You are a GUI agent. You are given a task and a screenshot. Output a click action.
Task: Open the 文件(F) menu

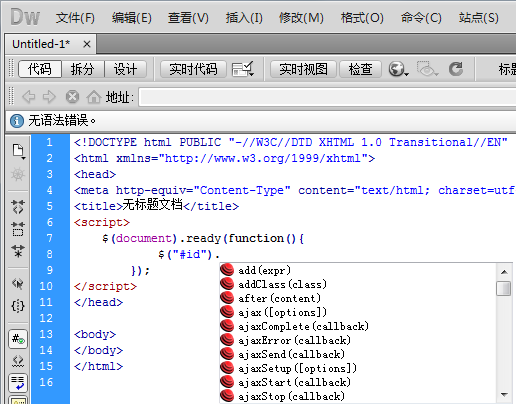tap(75, 18)
